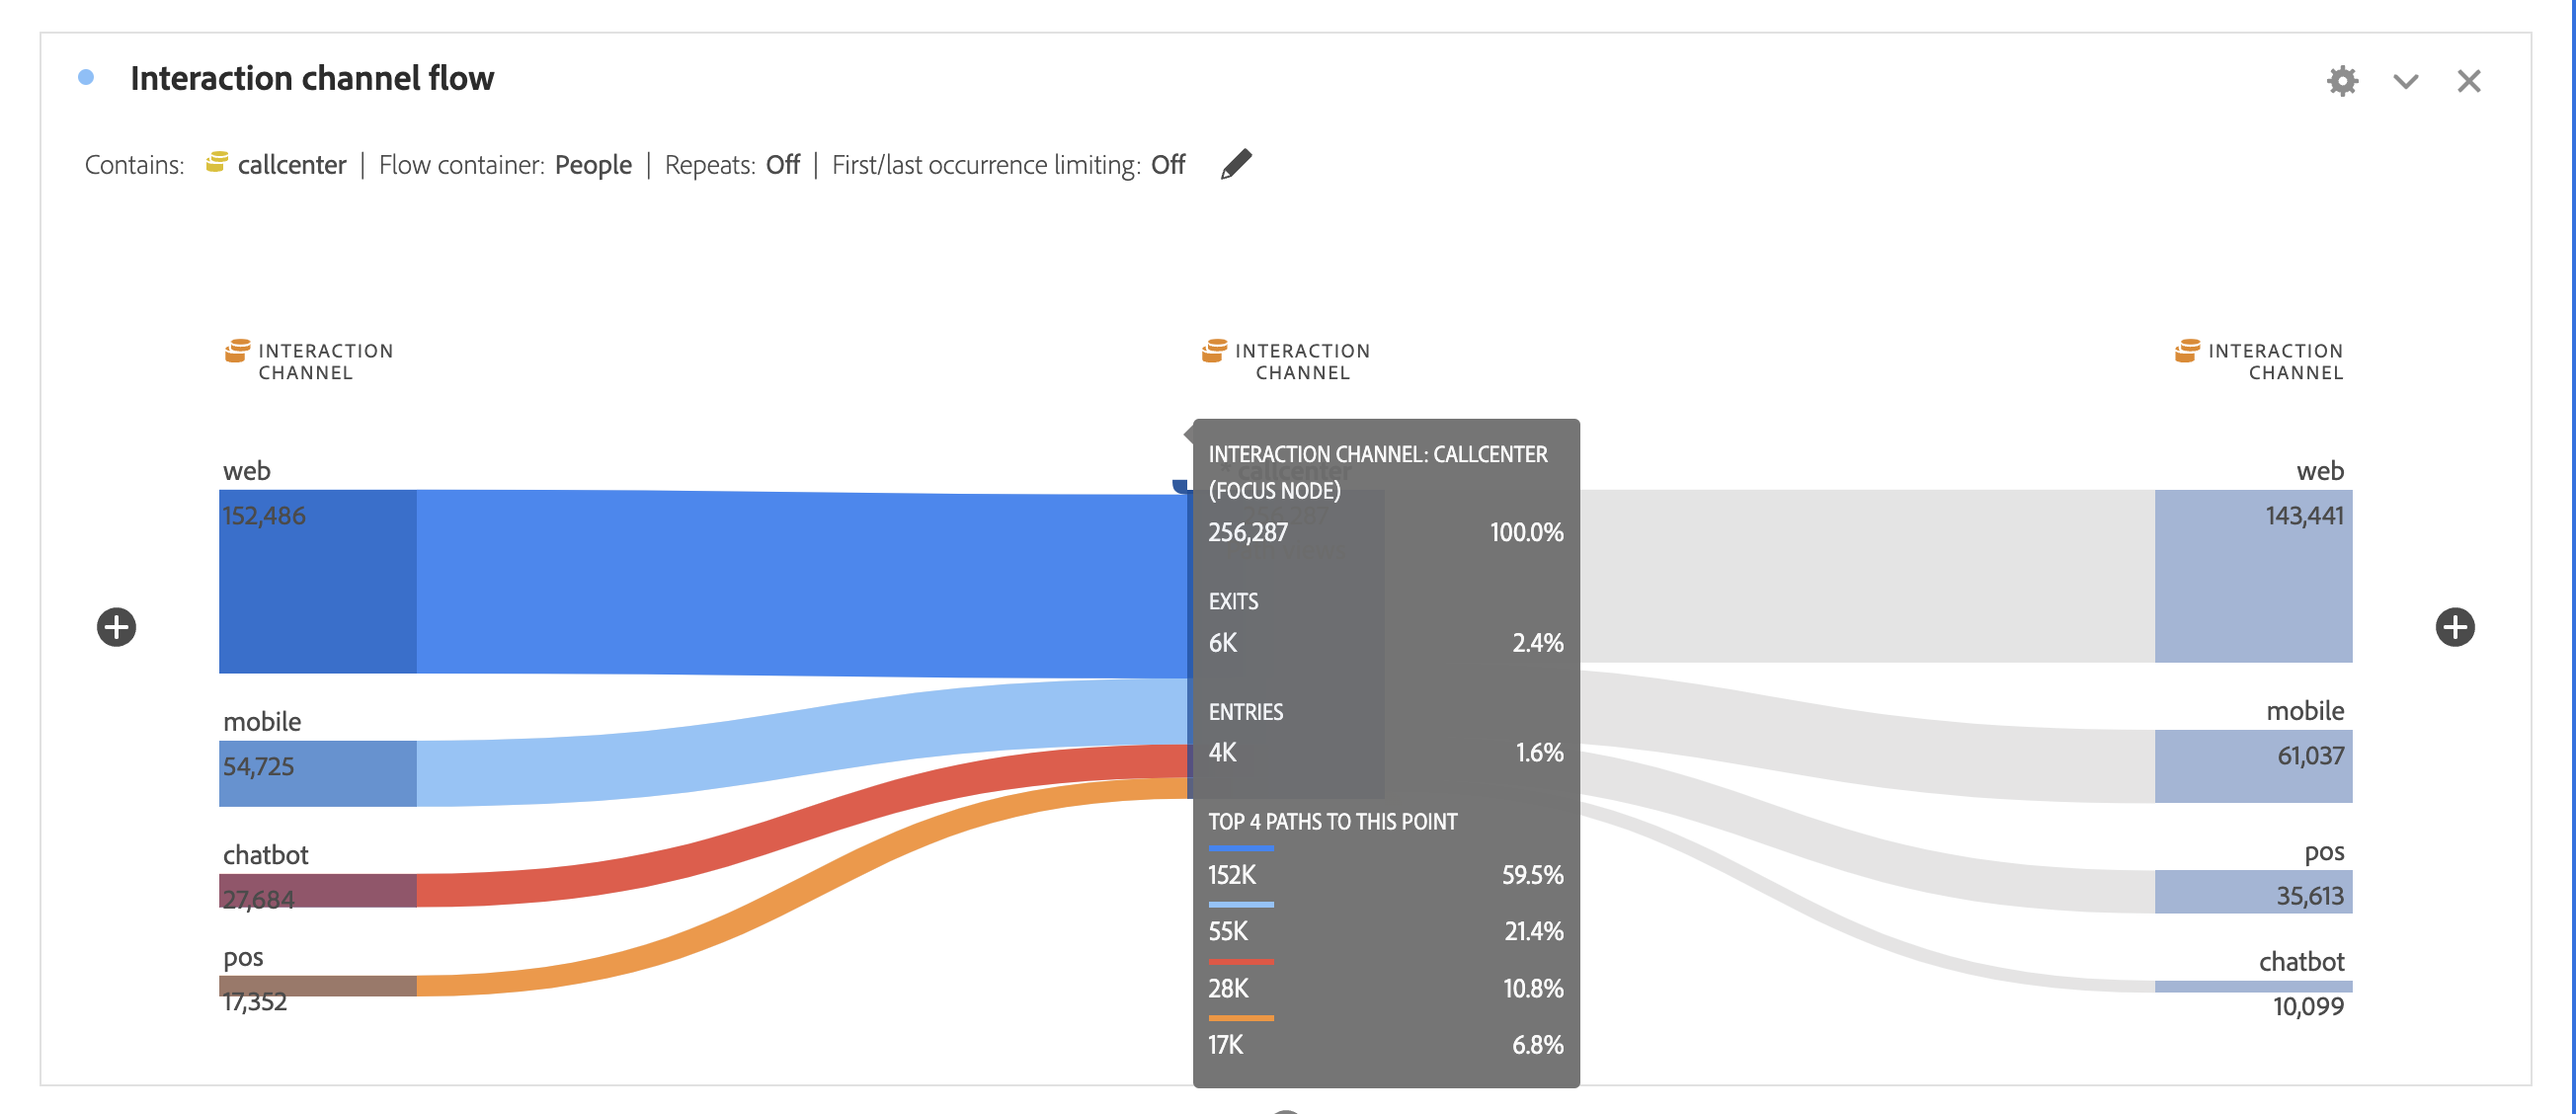
Task: Click the plus icon right of the flow
Action: [x=2455, y=627]
